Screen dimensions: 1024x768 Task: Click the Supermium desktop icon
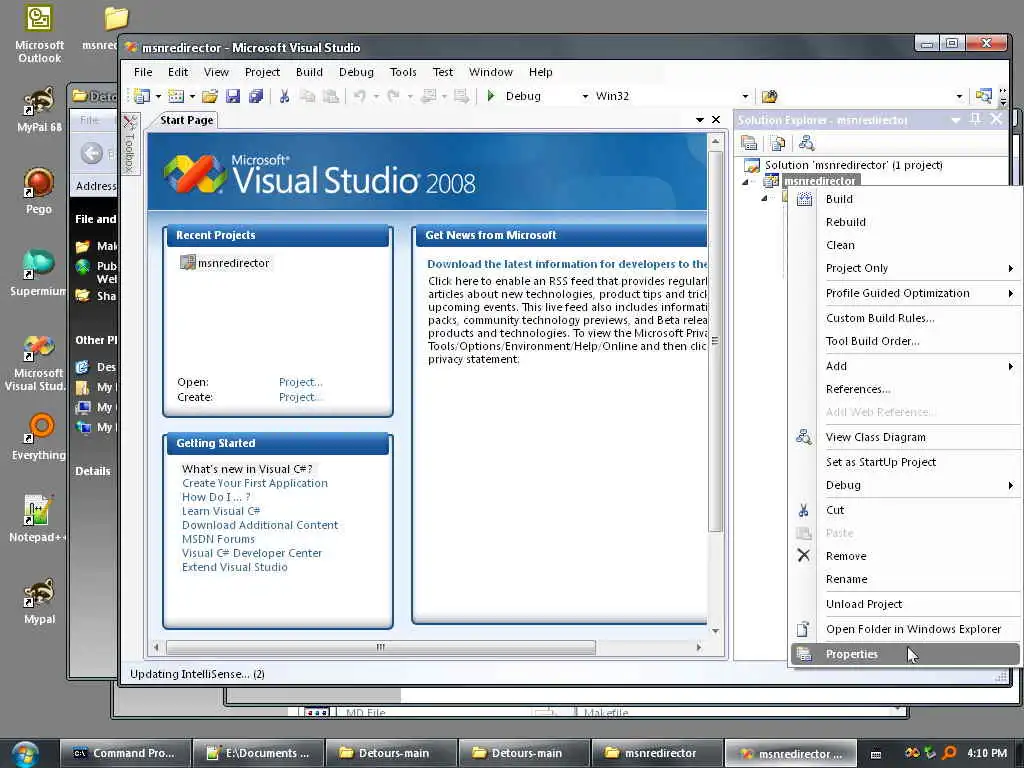point(38,272)
